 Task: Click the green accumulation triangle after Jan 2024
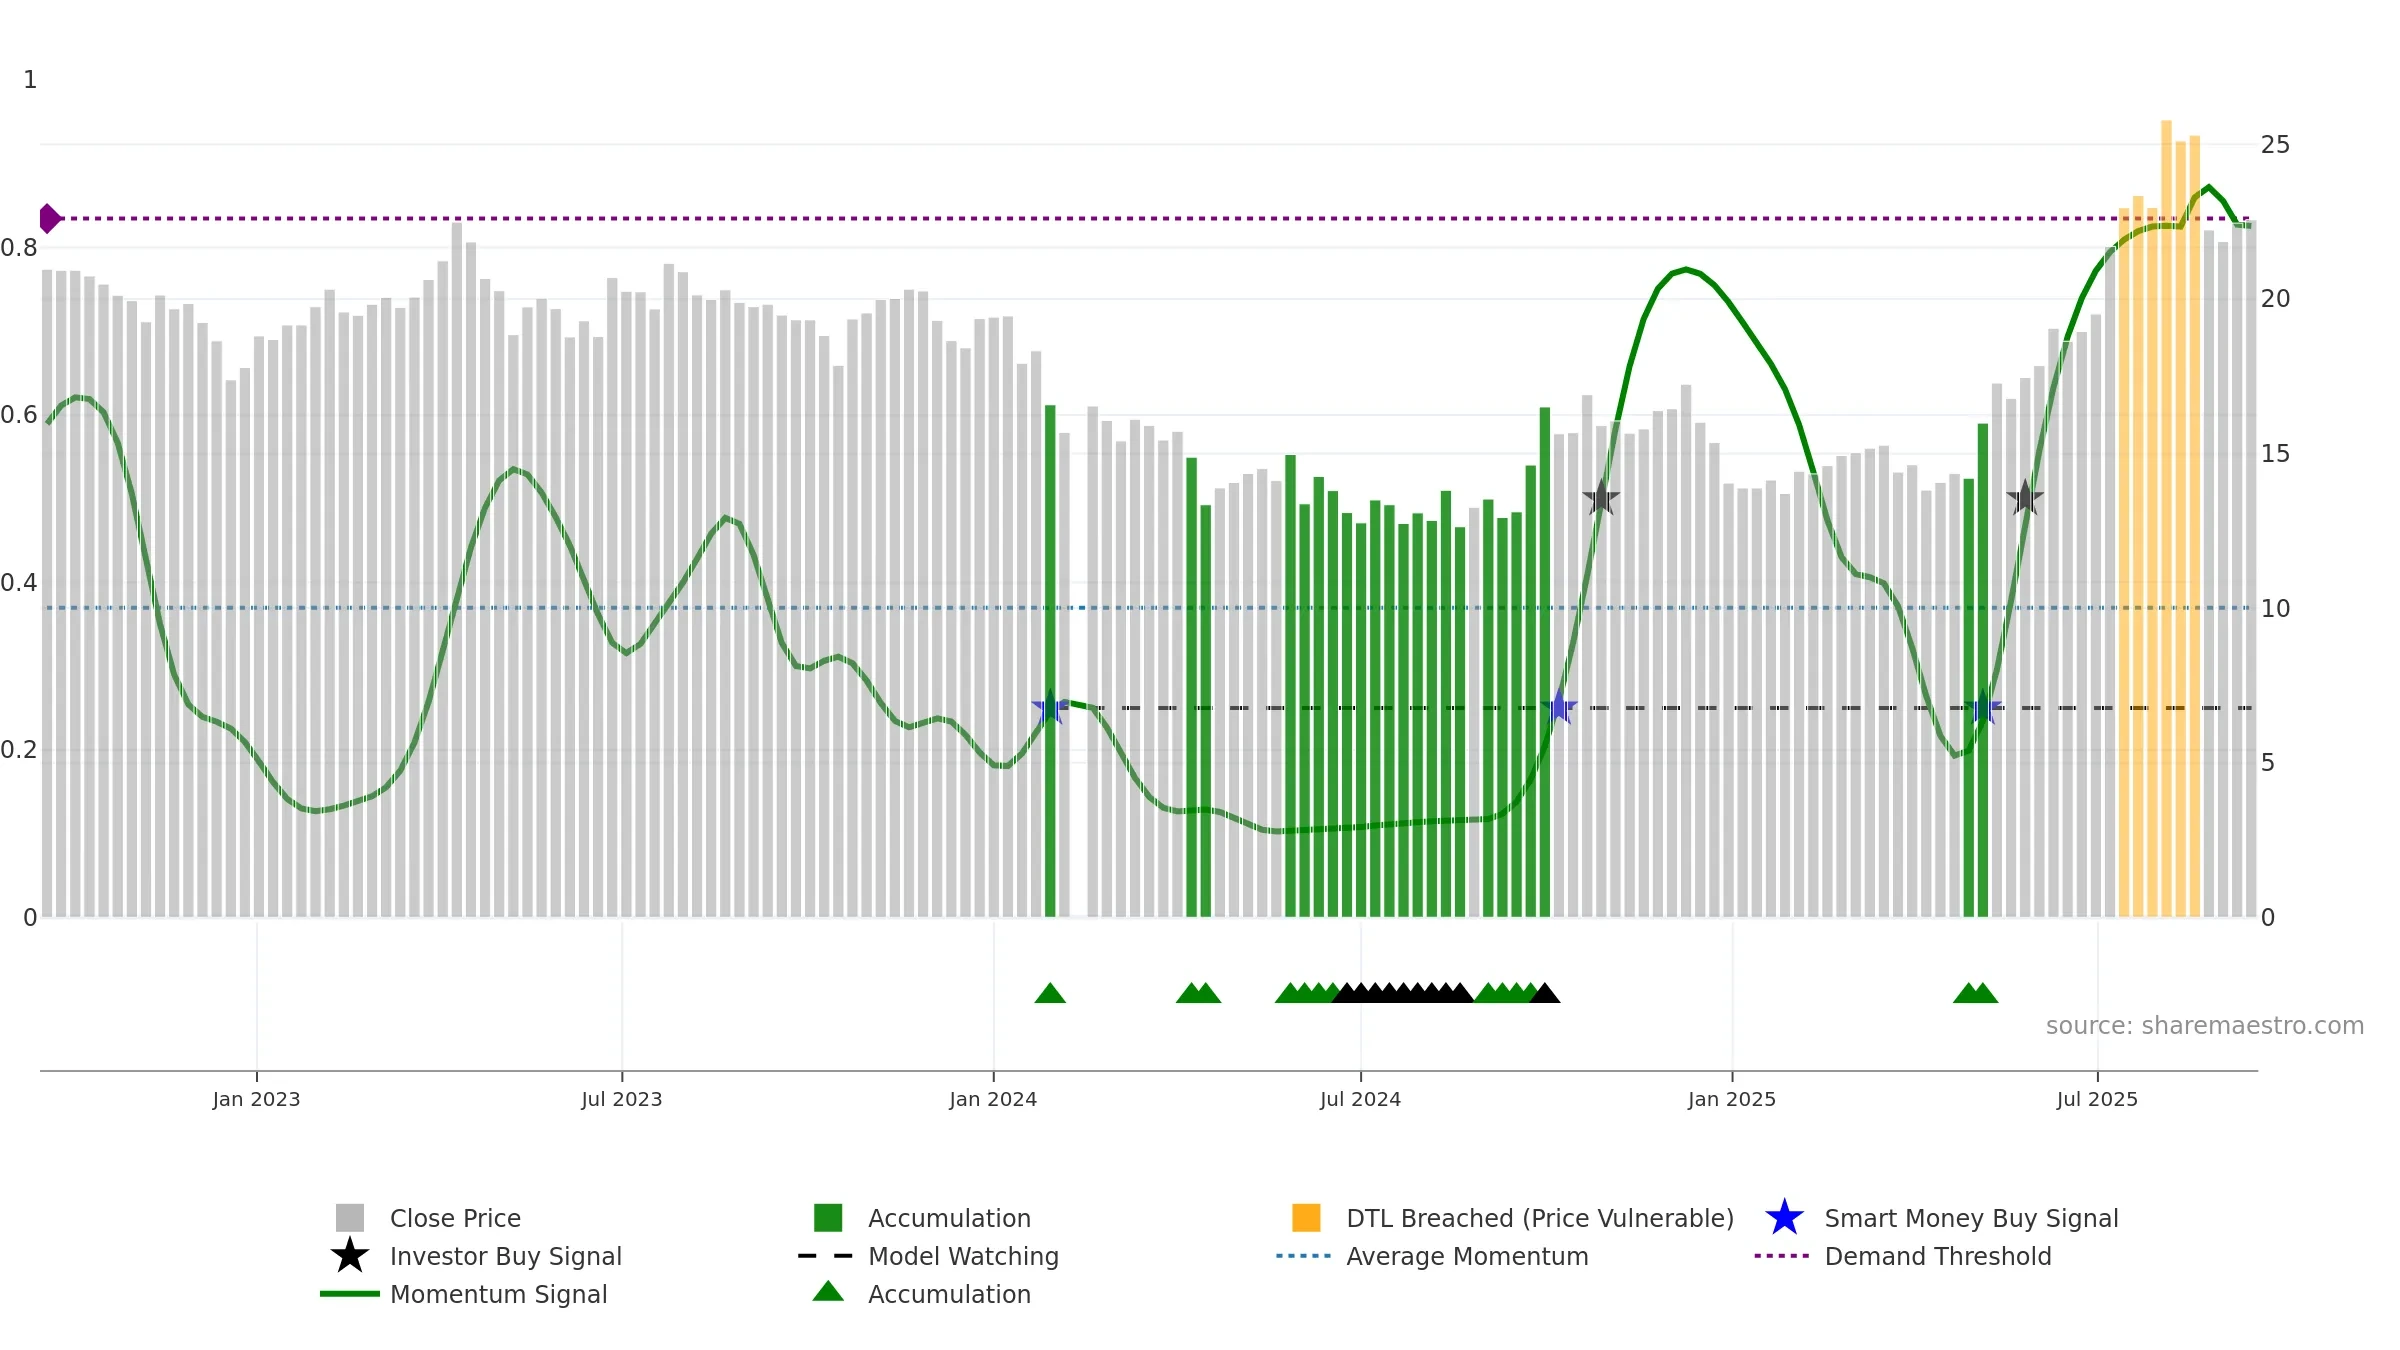[1050, 993]
